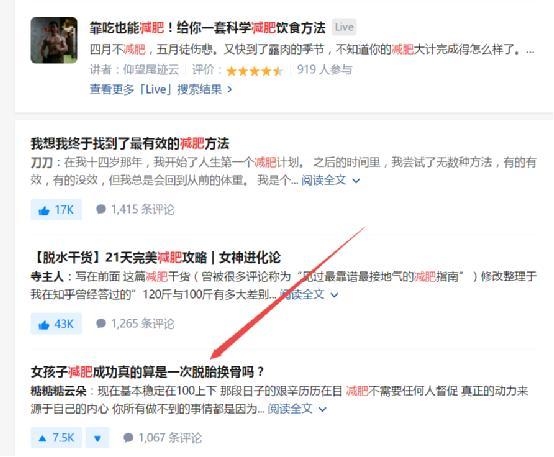Like the 43K thumbs-up button
This screenshot has width=554, height=457.
point(56,324)
